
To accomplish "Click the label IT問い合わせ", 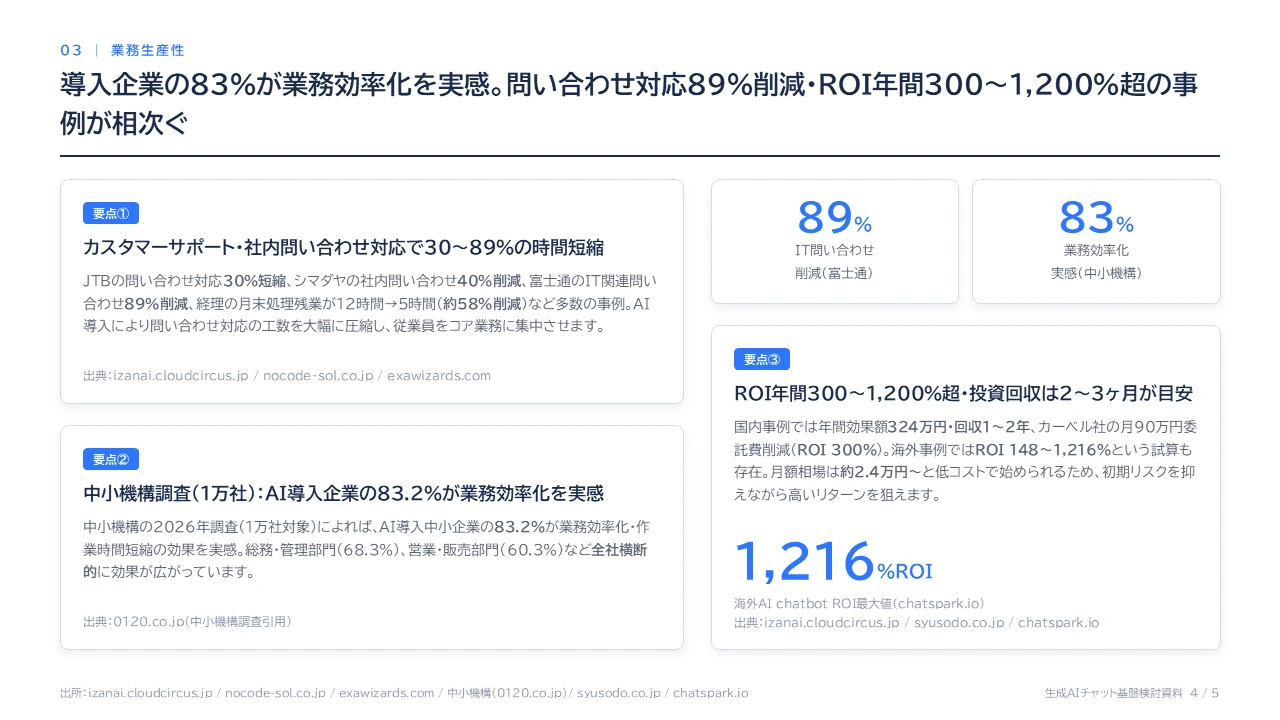I will pos(835,250).
